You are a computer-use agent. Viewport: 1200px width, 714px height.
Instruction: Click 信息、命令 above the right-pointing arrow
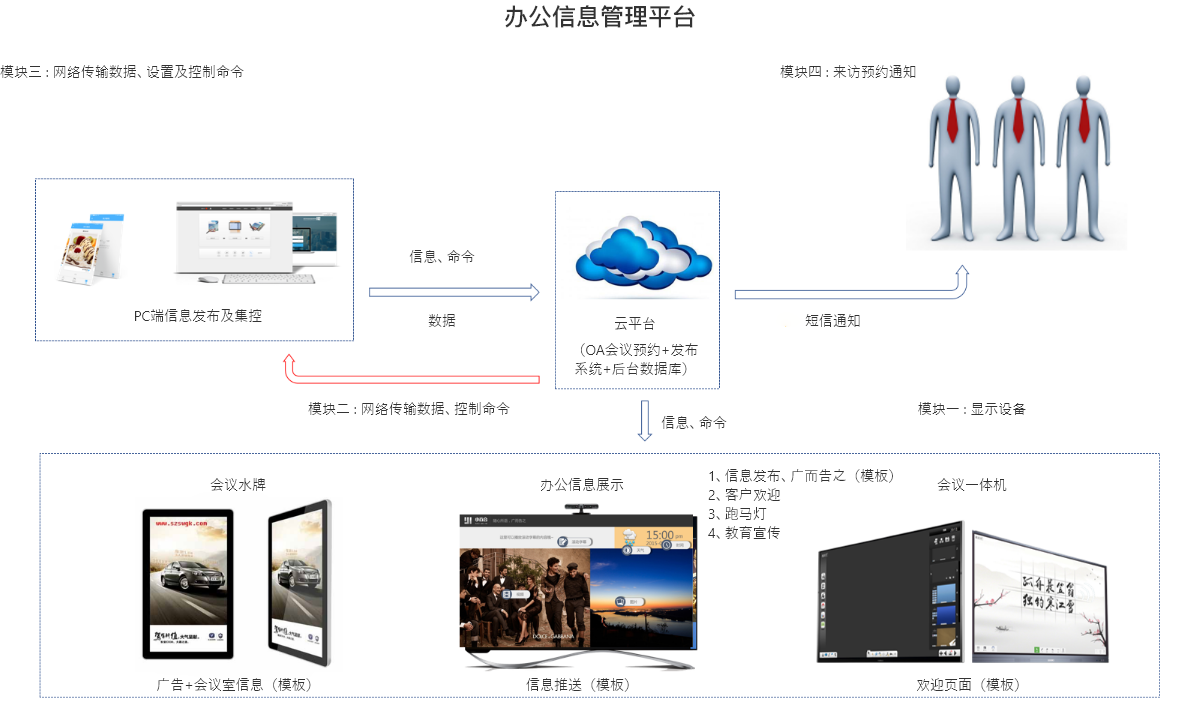[442, 256]
